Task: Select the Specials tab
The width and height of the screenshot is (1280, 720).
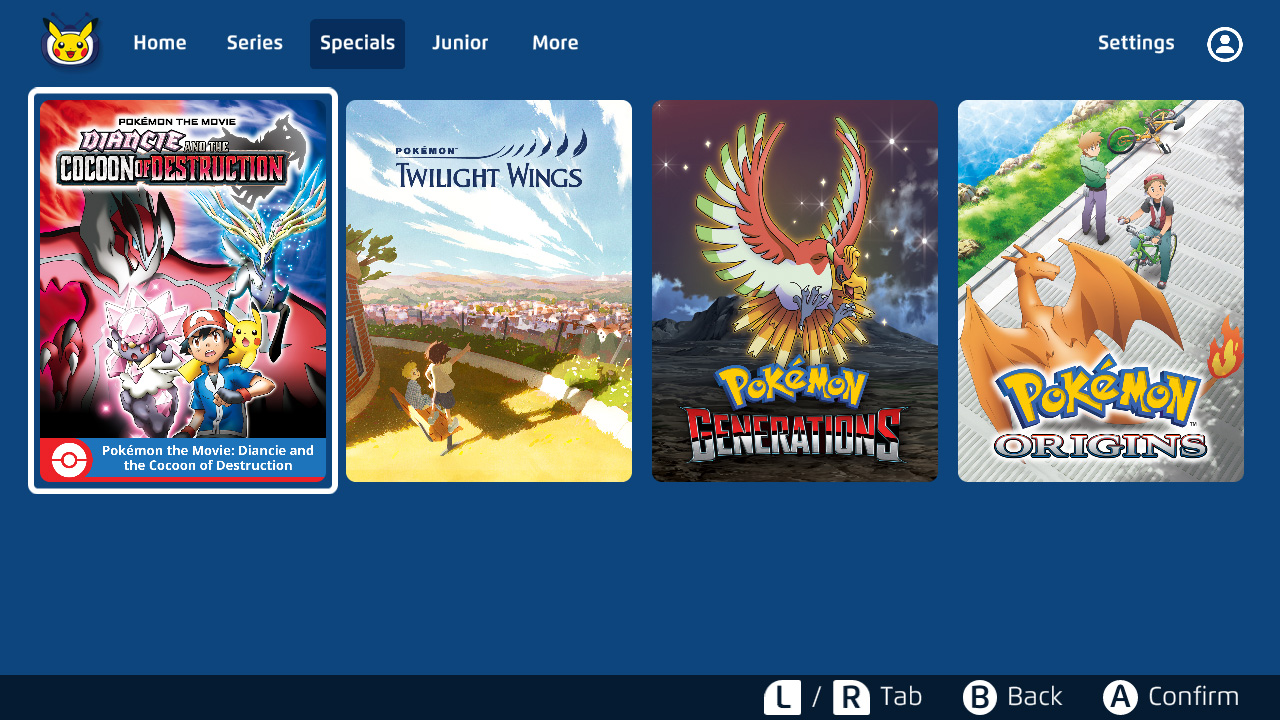Action: click(357, 43)
